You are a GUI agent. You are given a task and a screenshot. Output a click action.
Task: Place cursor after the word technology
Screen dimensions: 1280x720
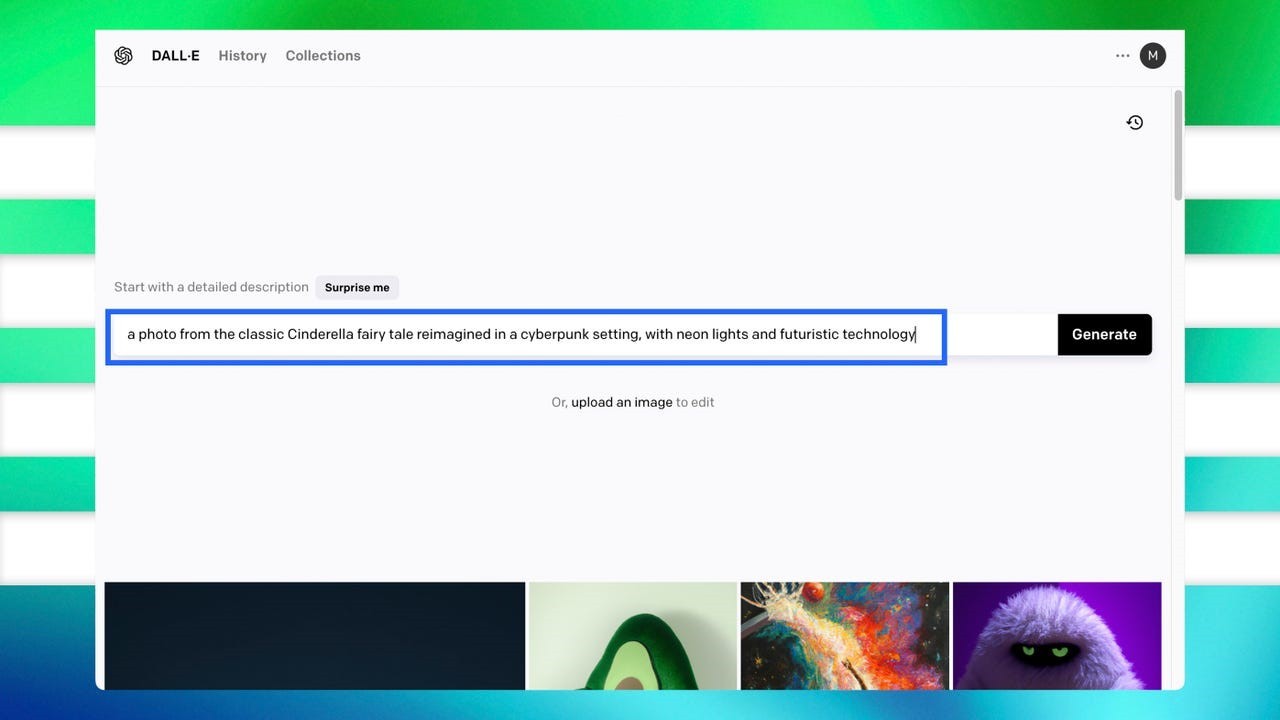point(916,335)
